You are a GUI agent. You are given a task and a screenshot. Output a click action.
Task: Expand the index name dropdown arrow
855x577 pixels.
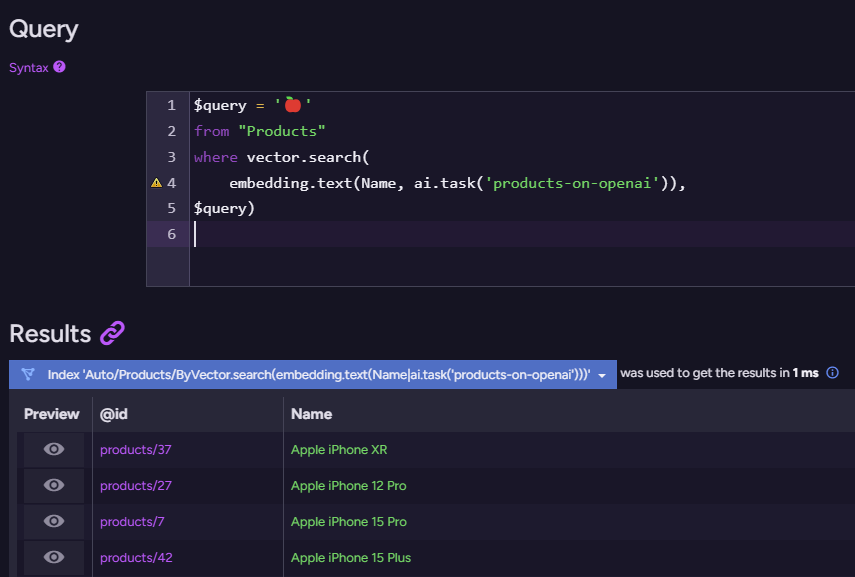[x=602, y=375]
